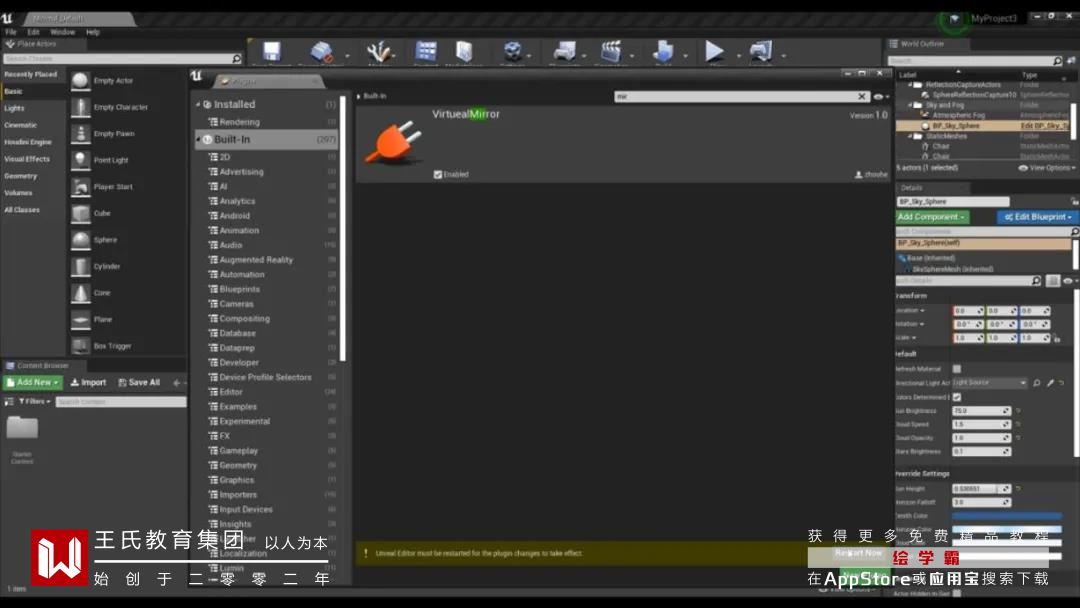
Task: Open the plugin view options eye icon
Action: pos(881,97)
